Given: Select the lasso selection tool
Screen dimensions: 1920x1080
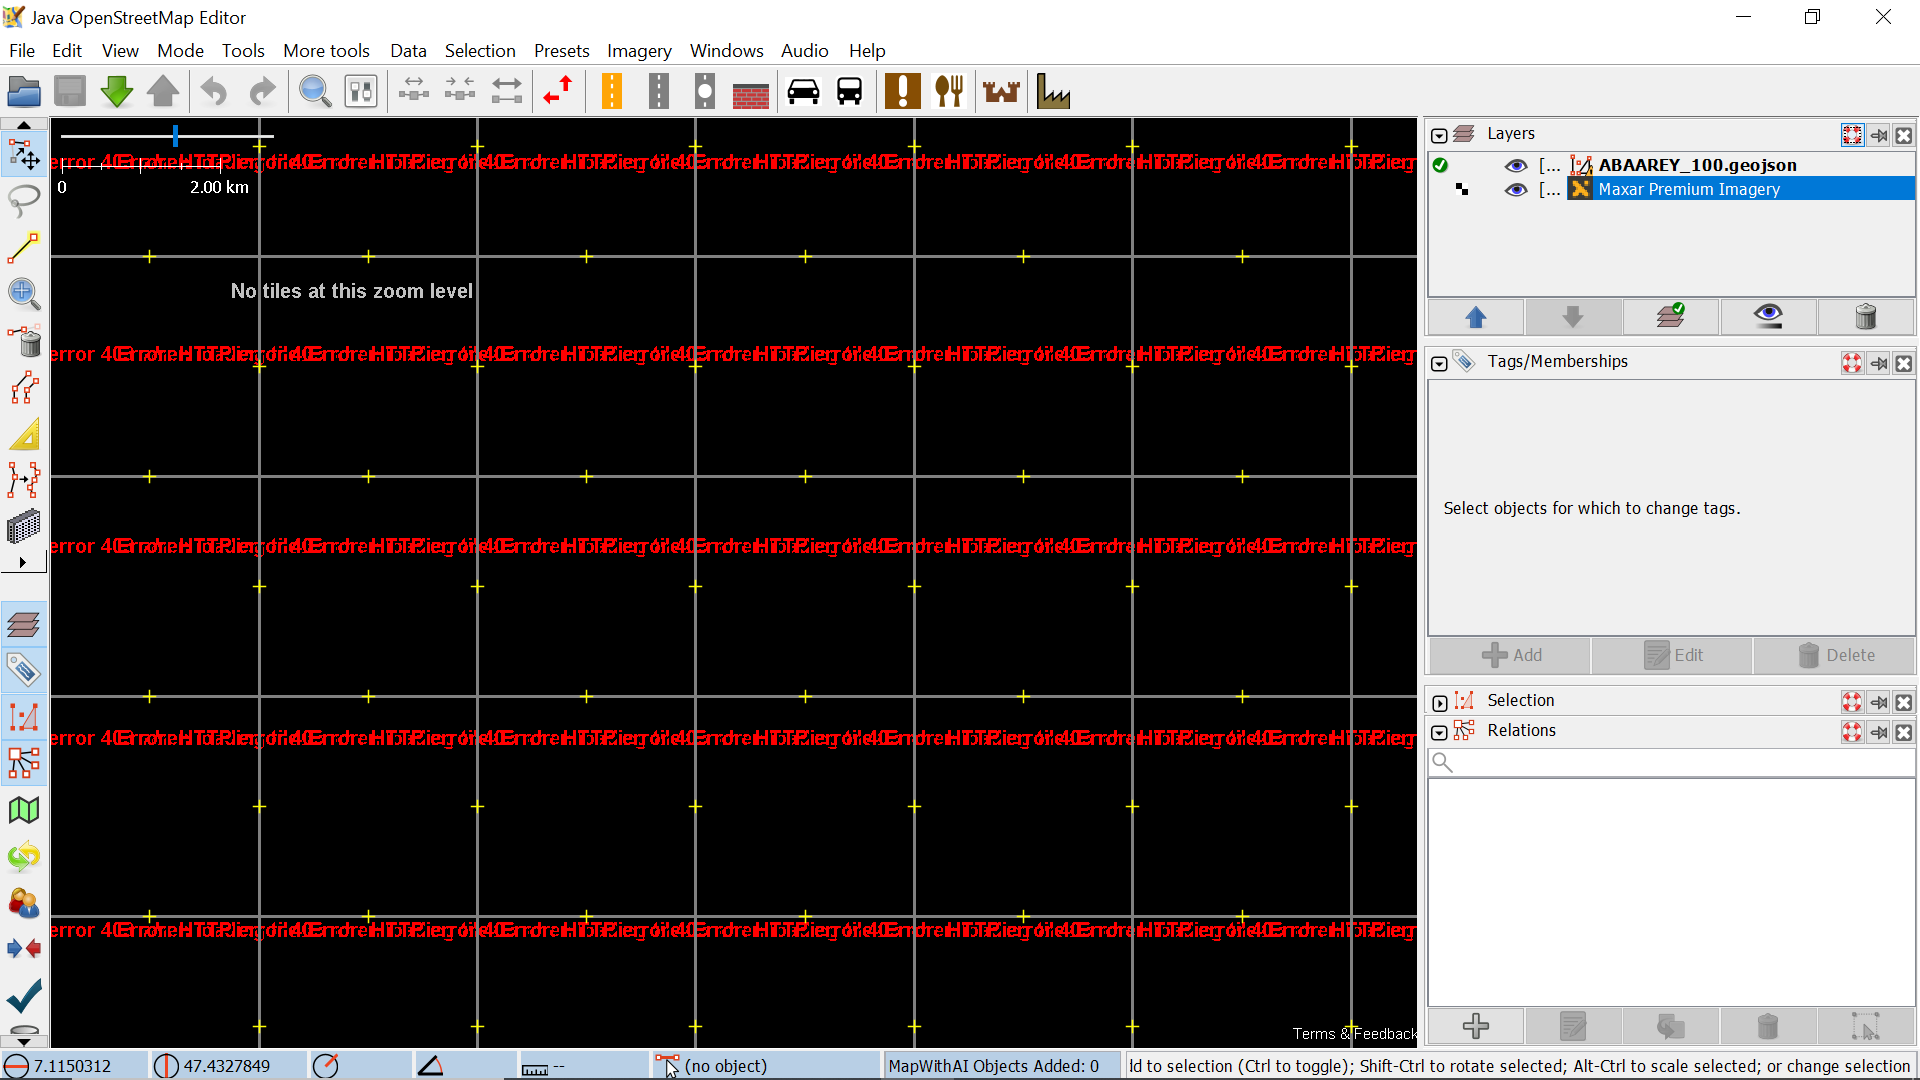Looking at the screenshot, I should [24, 201].
